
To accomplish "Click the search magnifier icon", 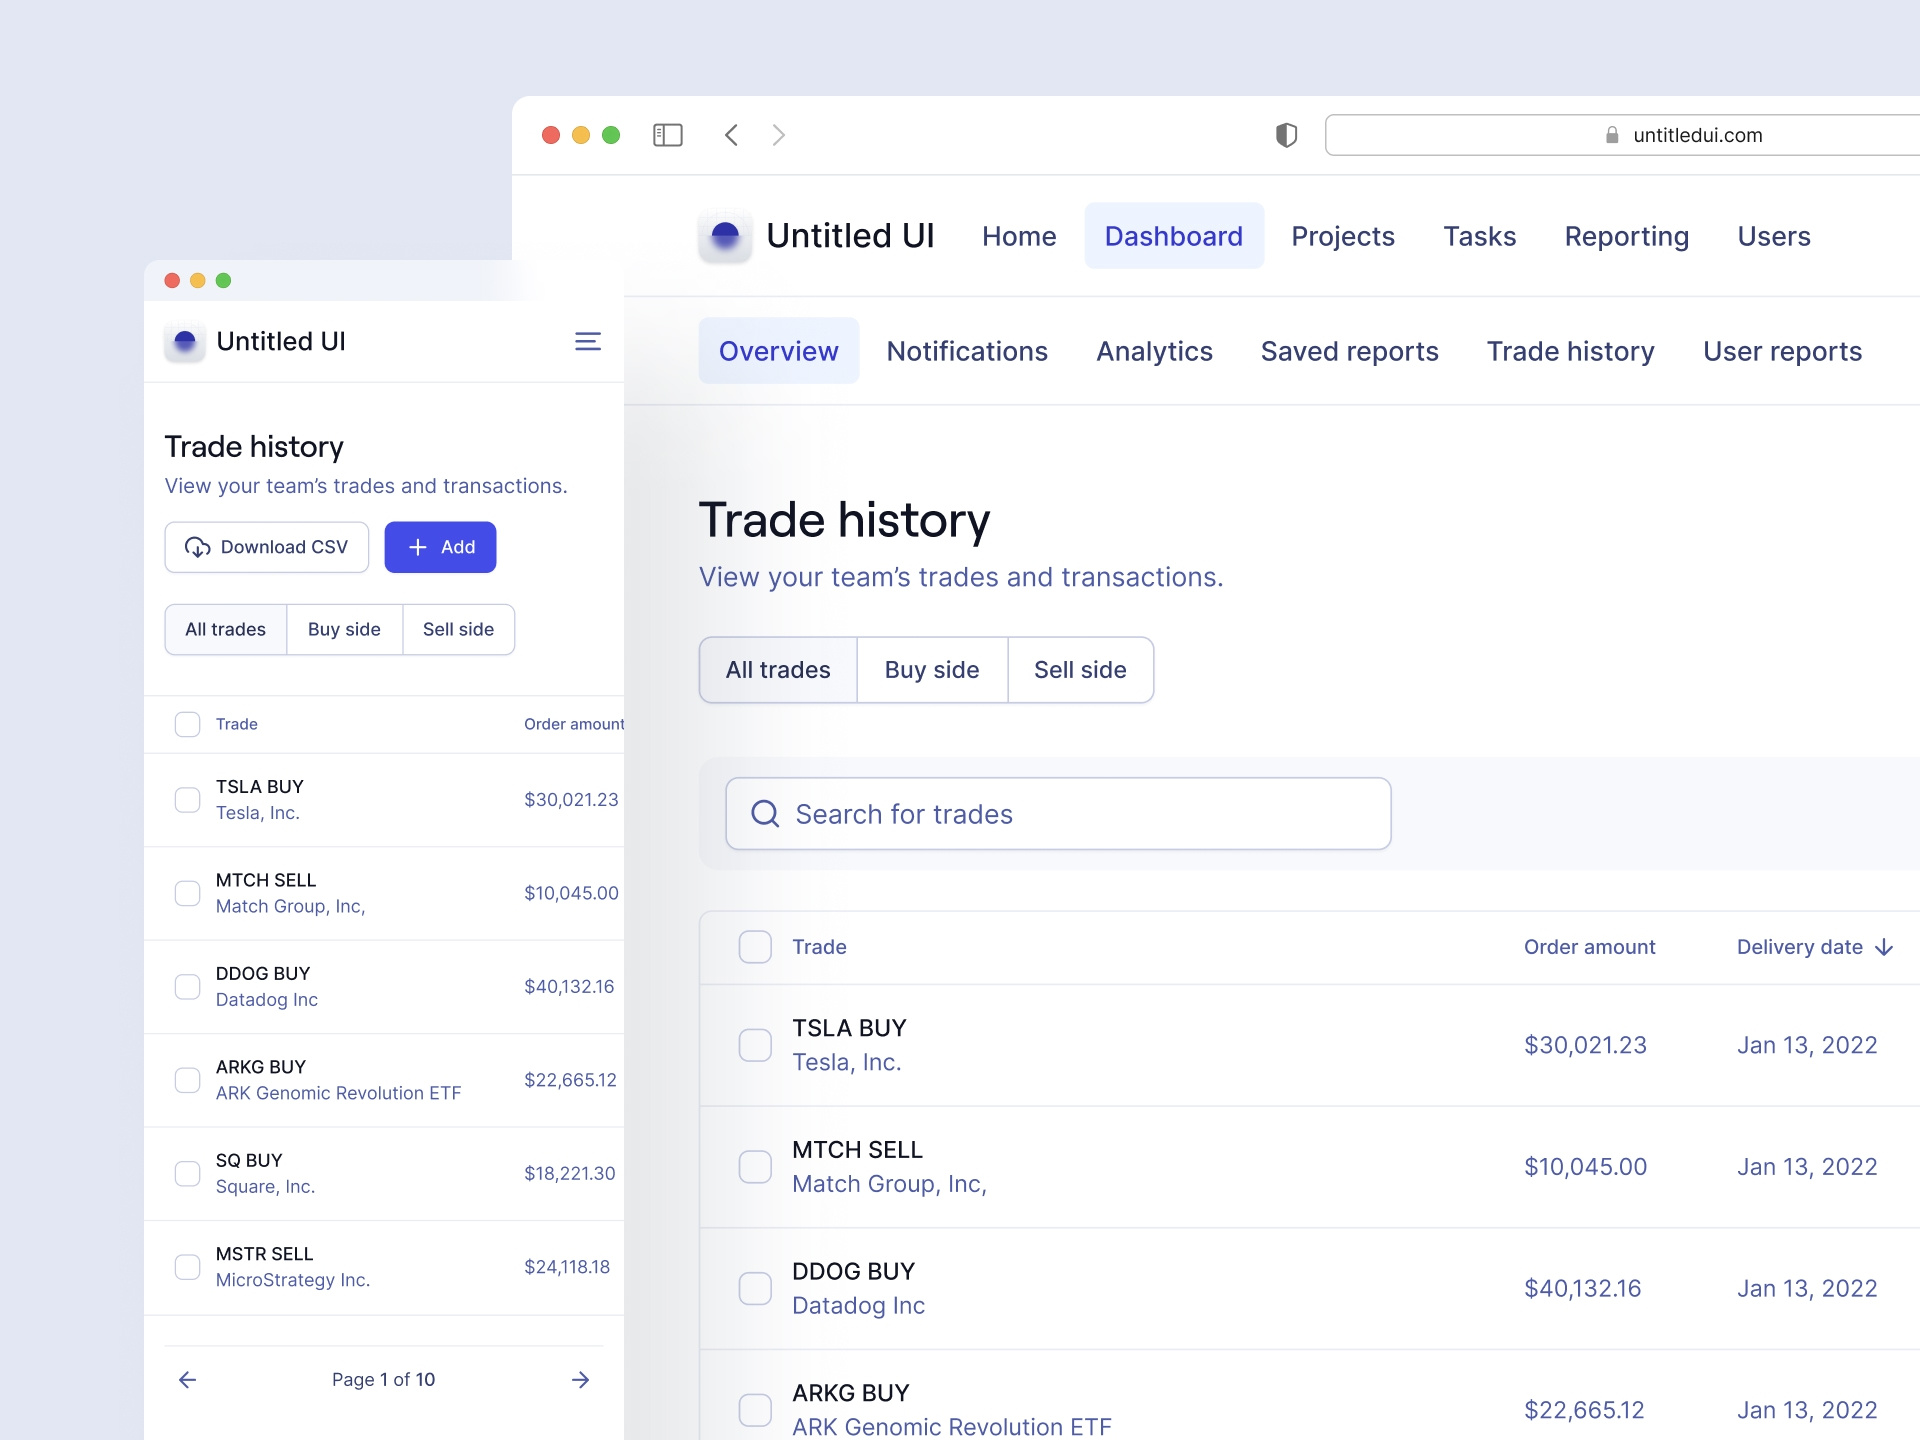I will [x=766, y=814].
